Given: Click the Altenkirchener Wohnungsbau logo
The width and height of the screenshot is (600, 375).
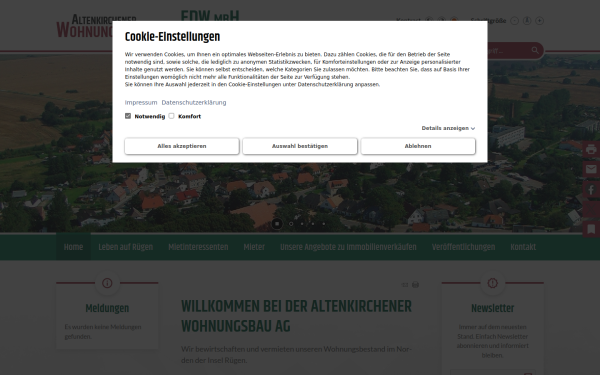Looking at the screenshot, I should pyautogui.click(x=85, y=26).
